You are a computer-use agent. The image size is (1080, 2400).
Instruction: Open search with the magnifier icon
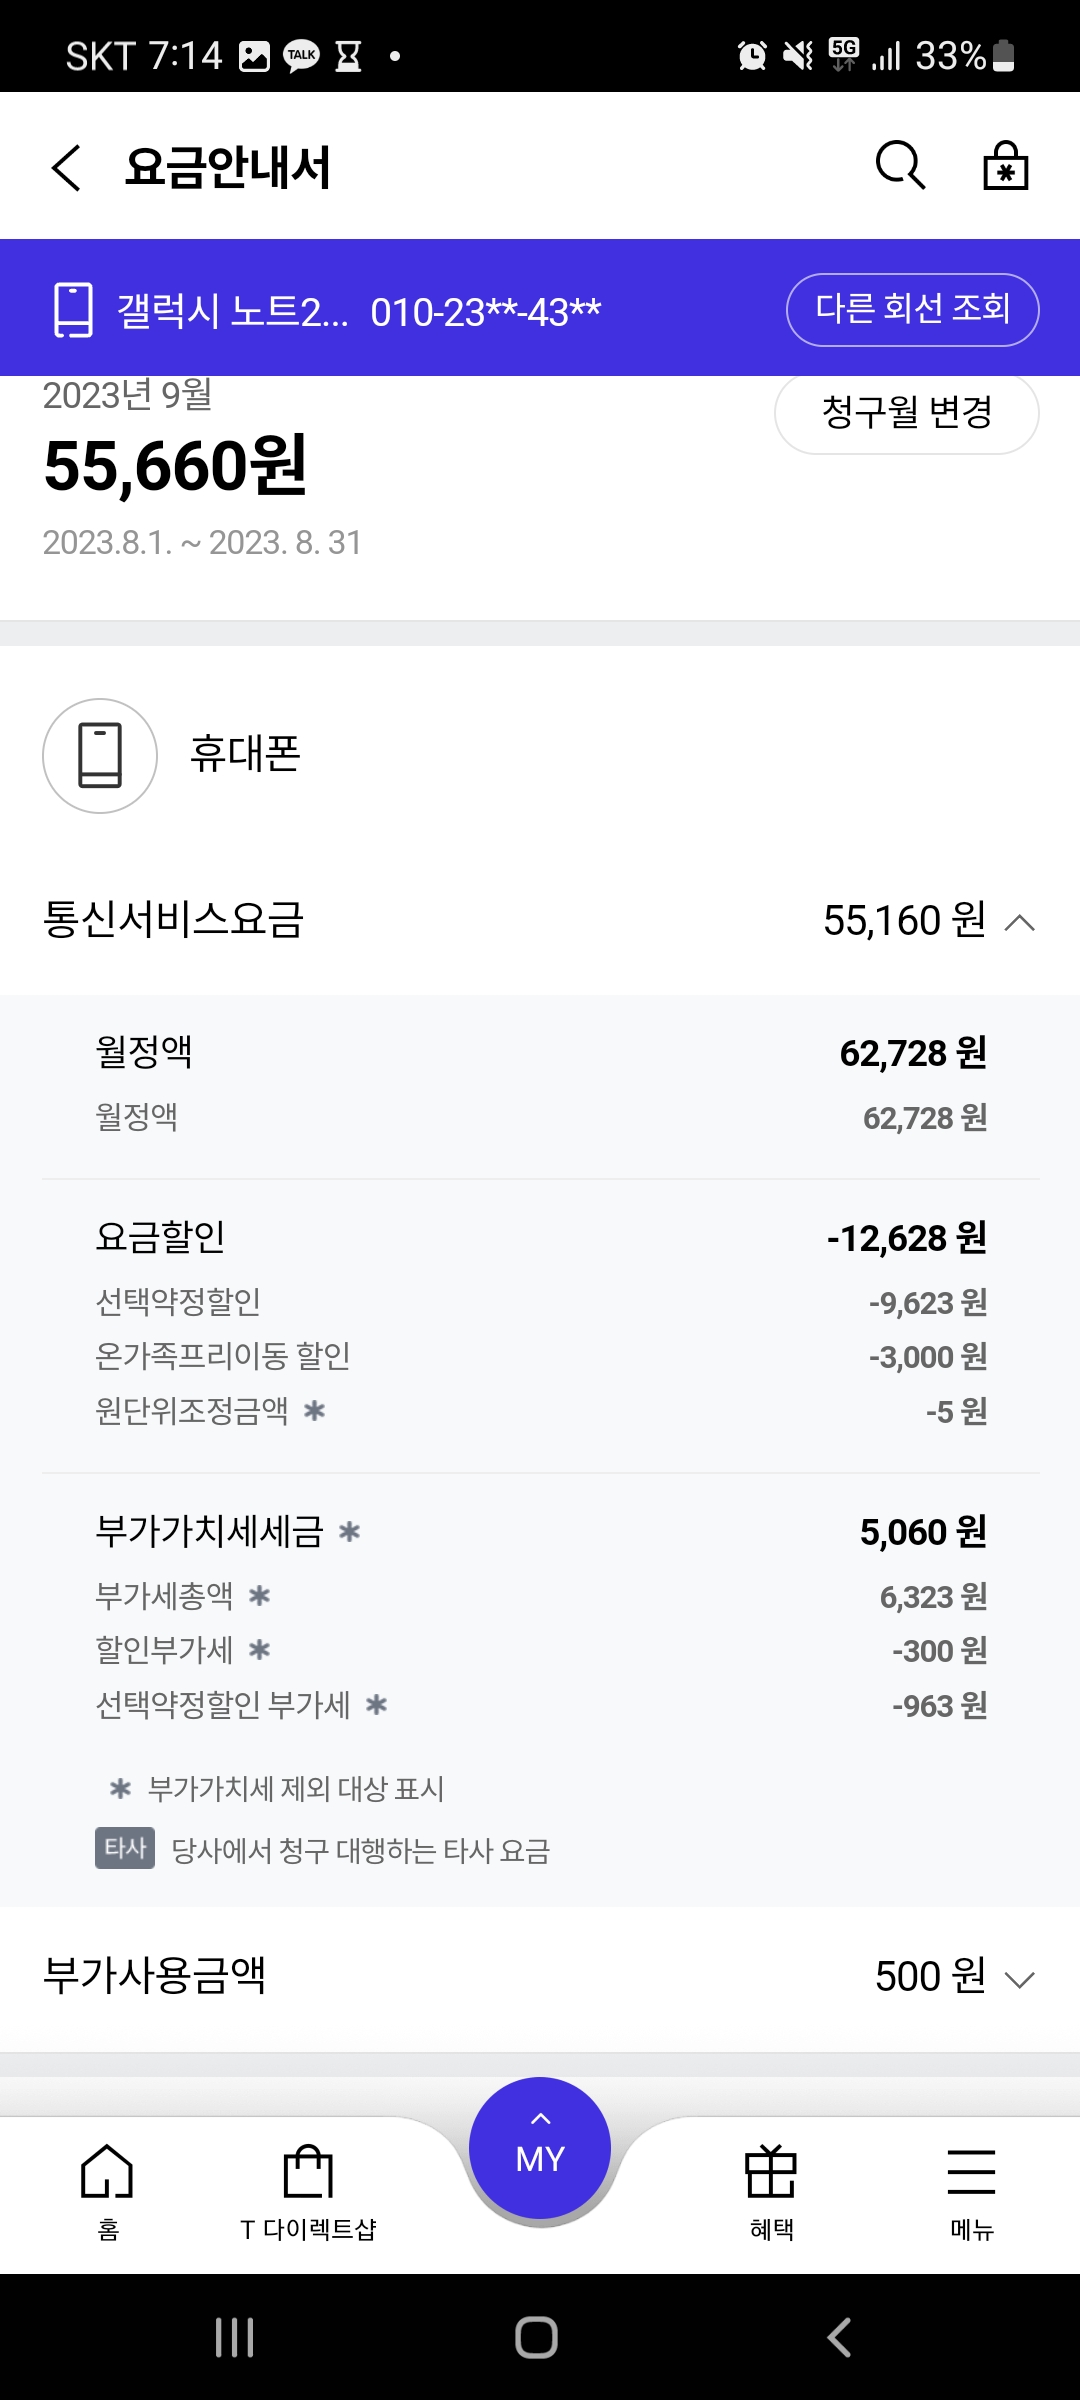coord(900,165)
